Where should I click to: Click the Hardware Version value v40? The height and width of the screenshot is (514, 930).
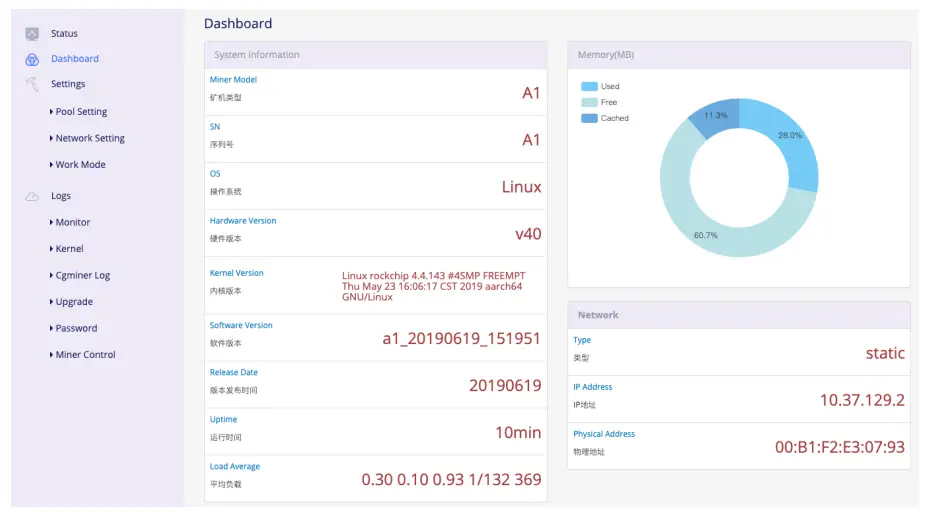click(528, 234)
